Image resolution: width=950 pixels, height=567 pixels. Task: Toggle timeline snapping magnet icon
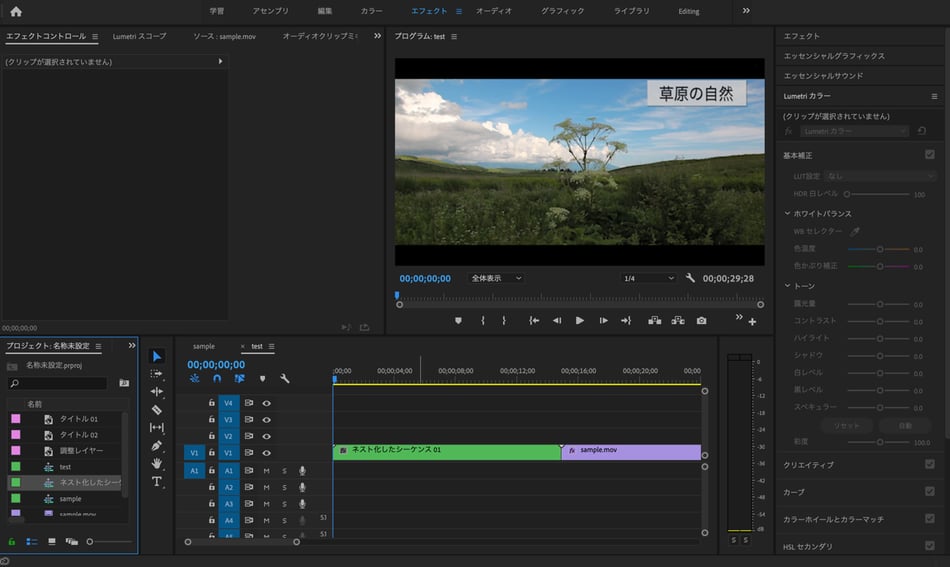point(217,379)
